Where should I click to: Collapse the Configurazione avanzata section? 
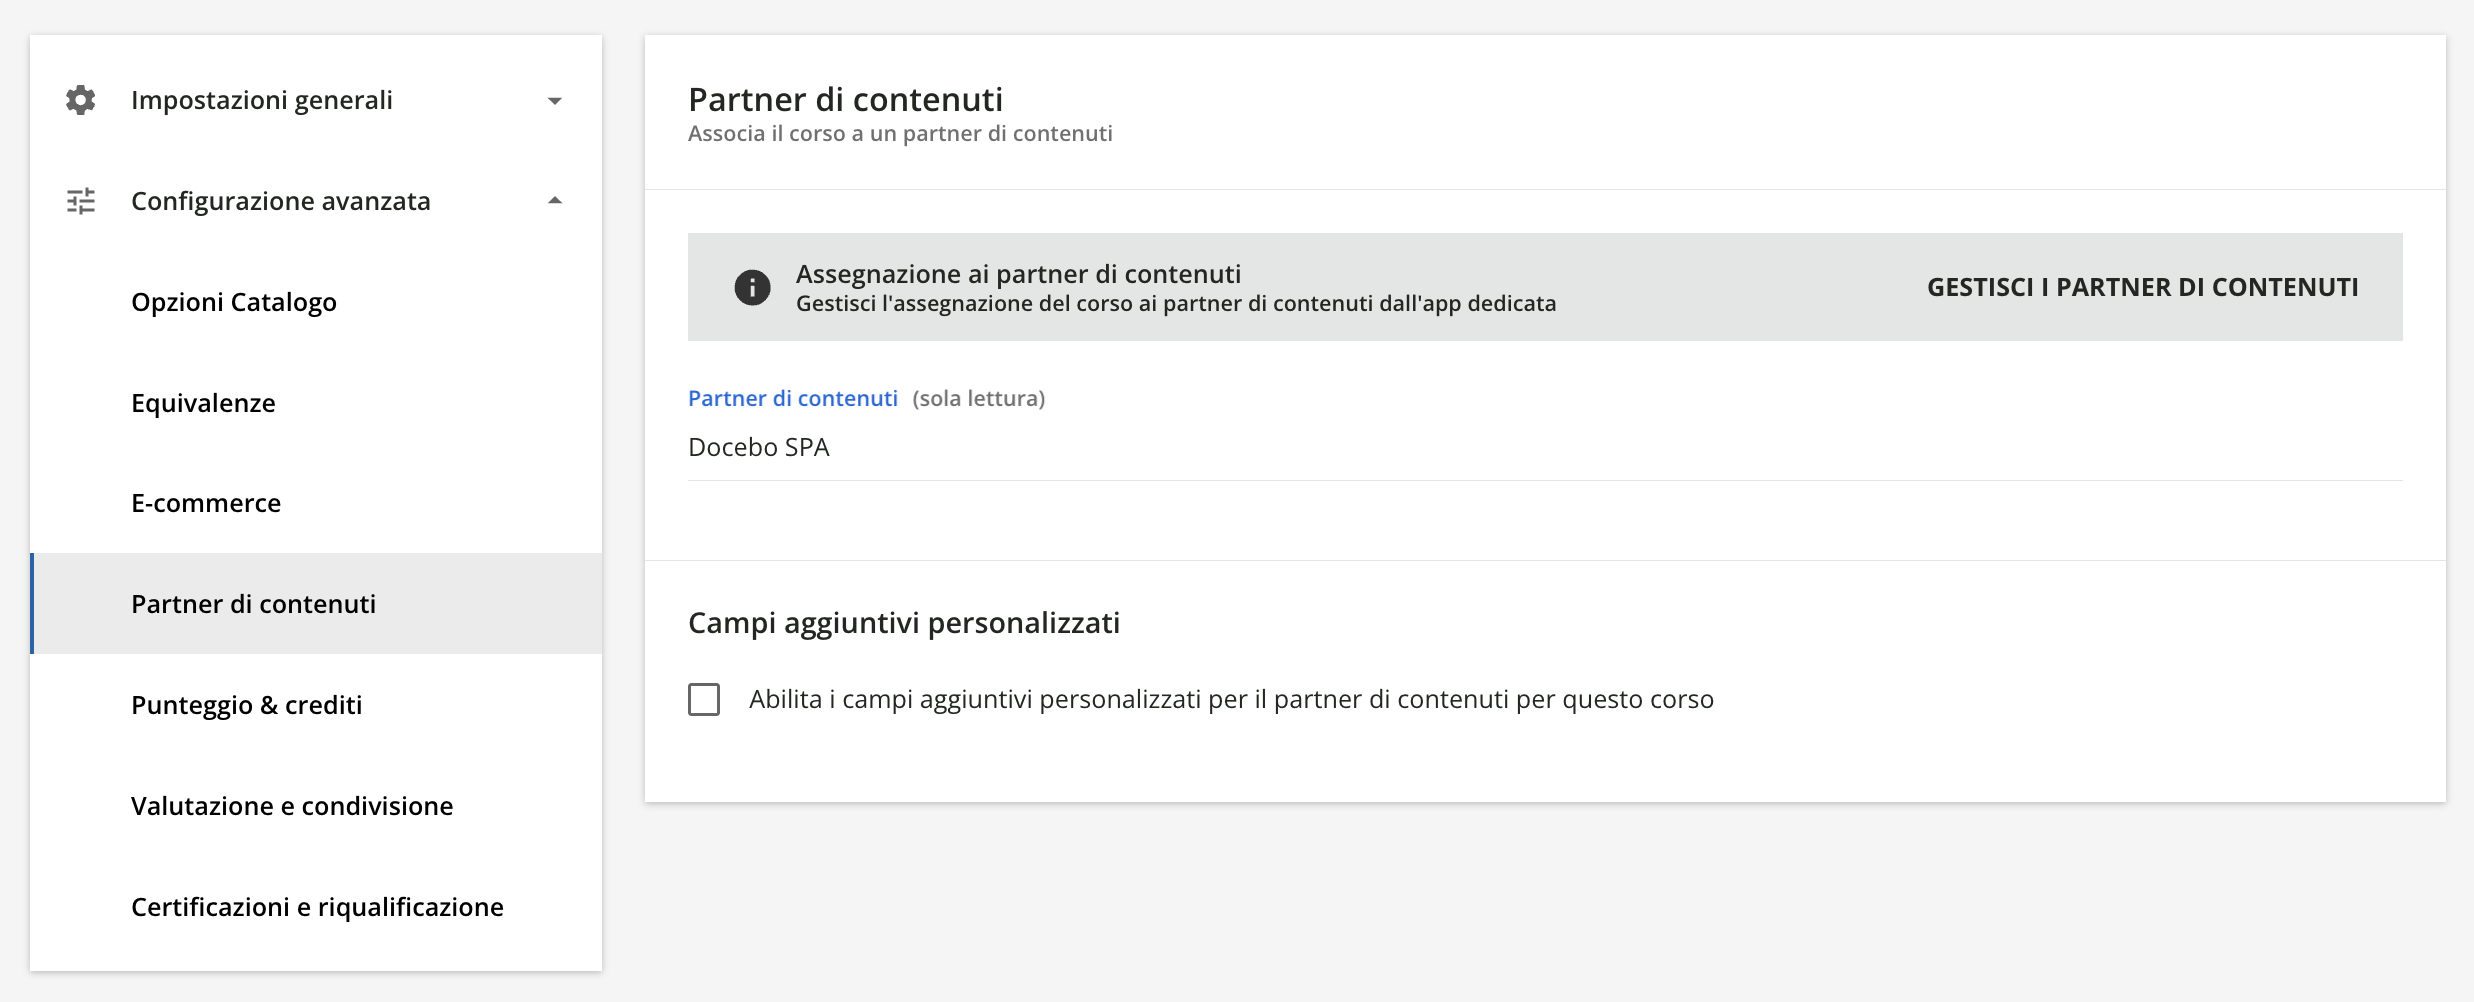pyautogui.click(x=556, y=199)
